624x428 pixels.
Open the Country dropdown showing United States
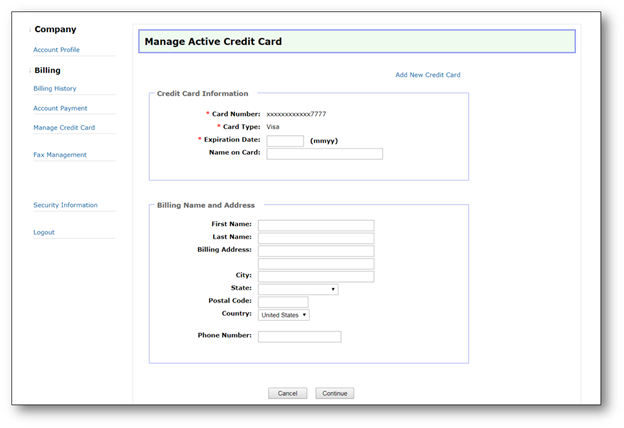(283, 315)
